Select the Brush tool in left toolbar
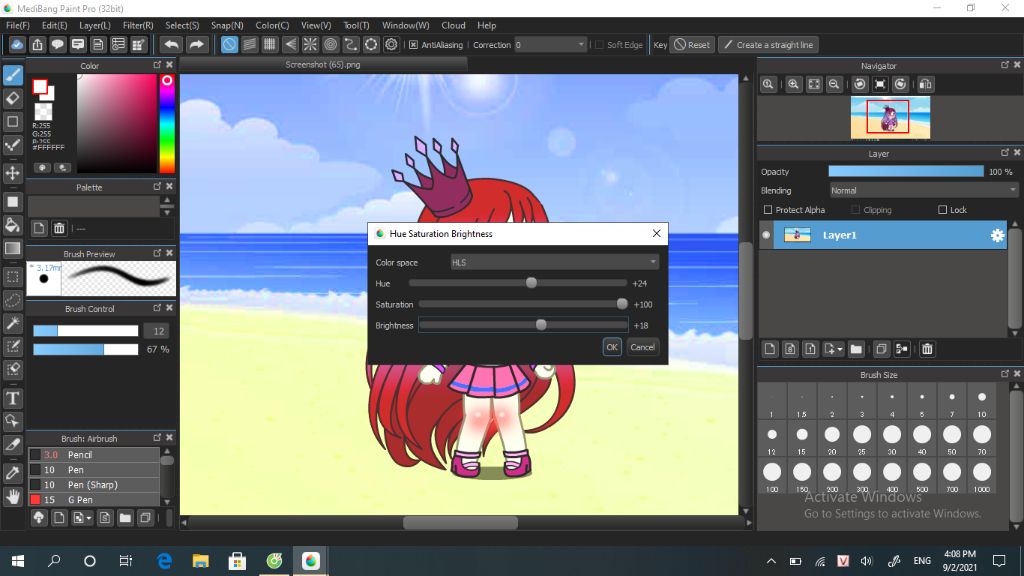The width and height of the screenshot is (1024, 576). point(12,75)
